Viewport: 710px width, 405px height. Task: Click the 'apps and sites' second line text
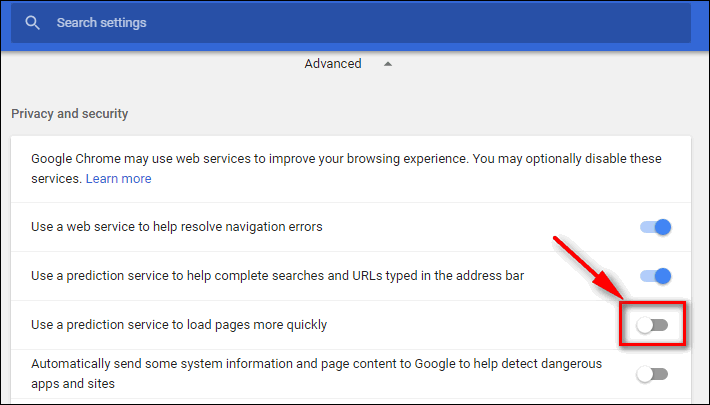[x=73, y=384]
